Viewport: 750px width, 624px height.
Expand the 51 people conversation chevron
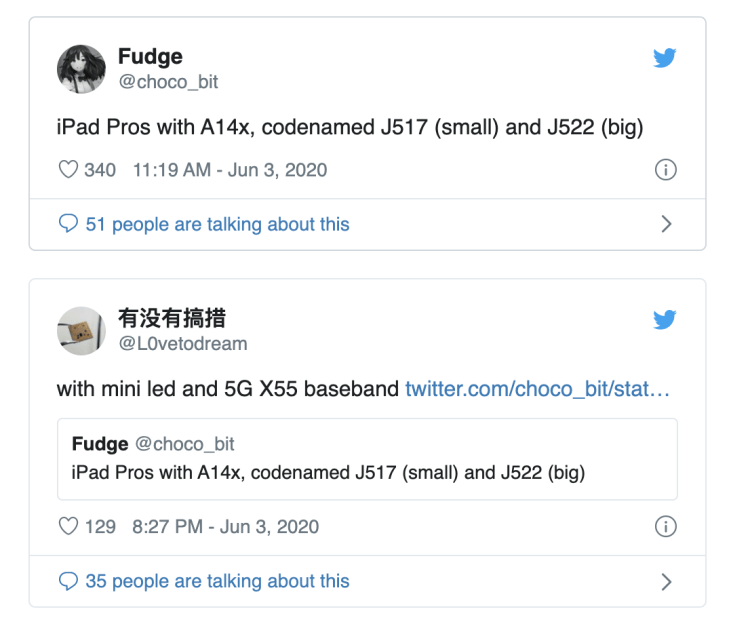click(667, 224)
